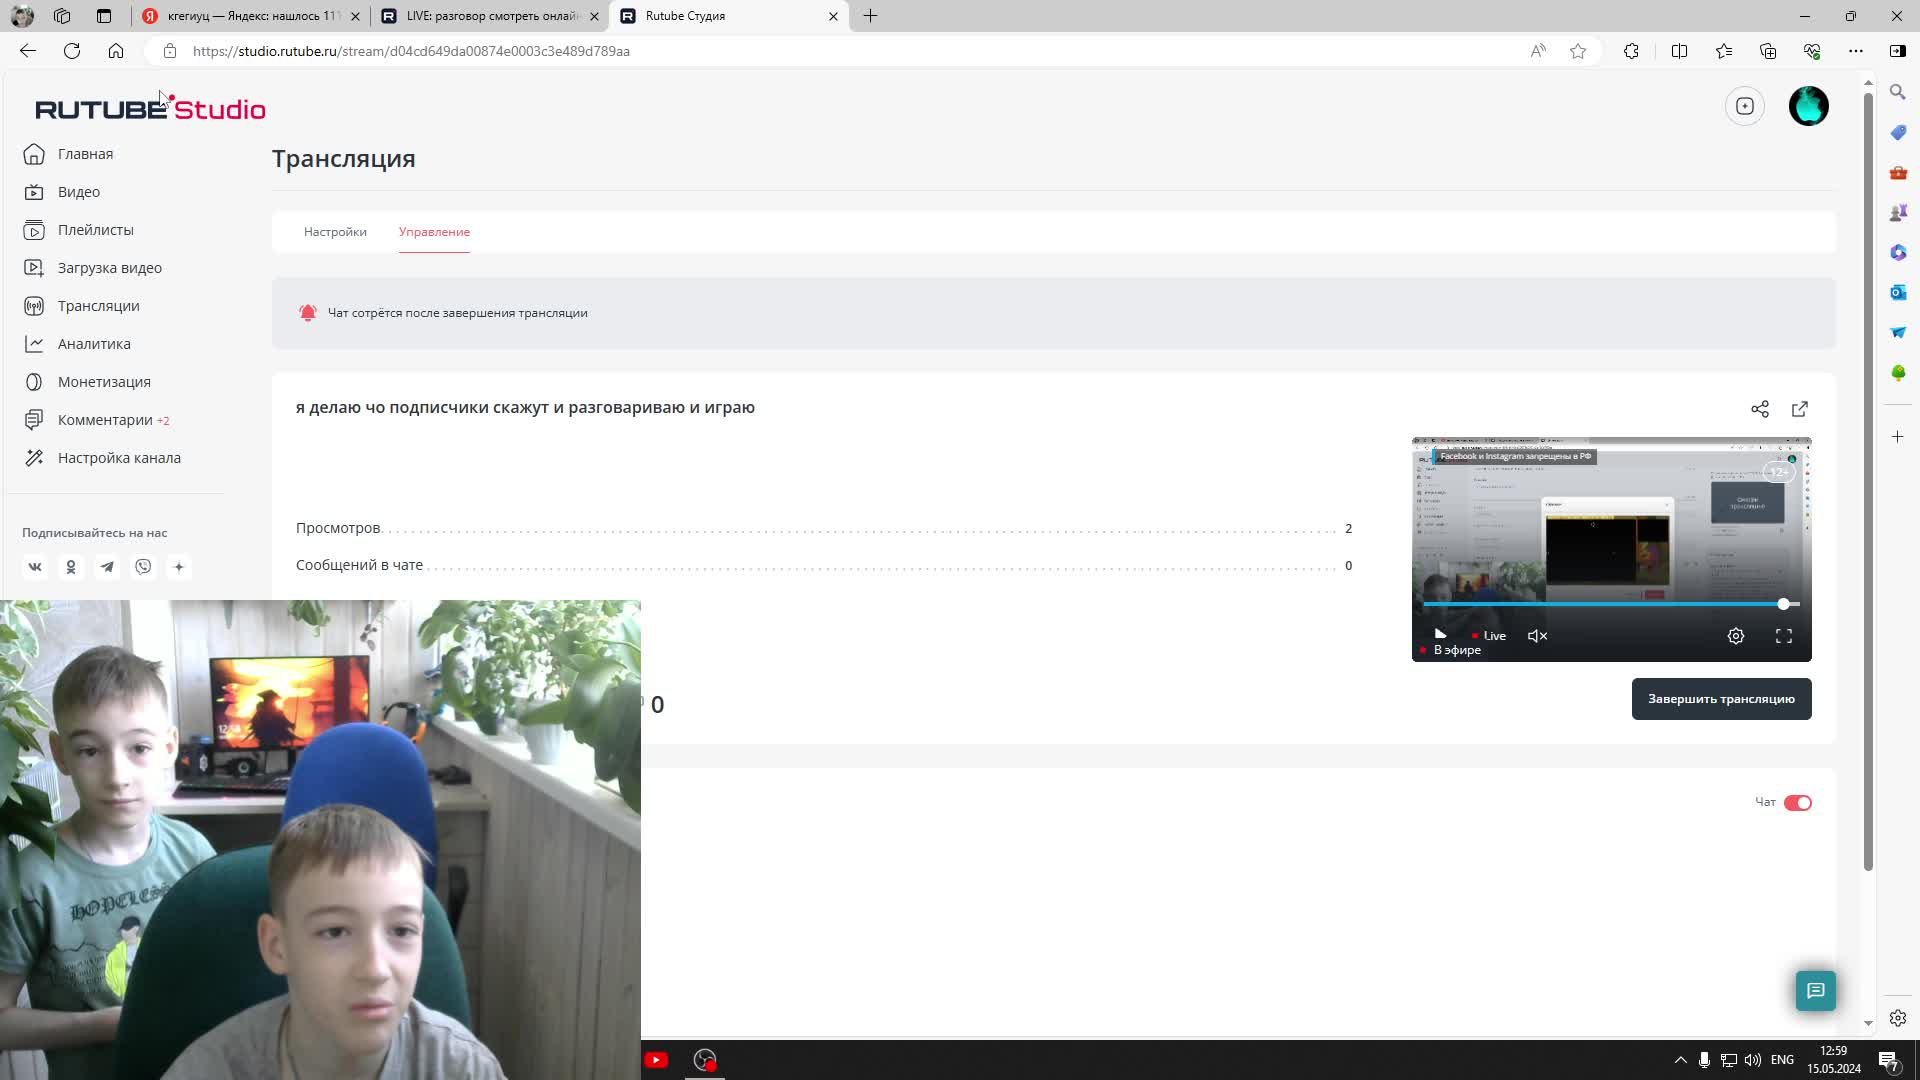Enter fullscreen in the stream preview
This screenshot has width=1920, height=1080.
[1783, 636]
